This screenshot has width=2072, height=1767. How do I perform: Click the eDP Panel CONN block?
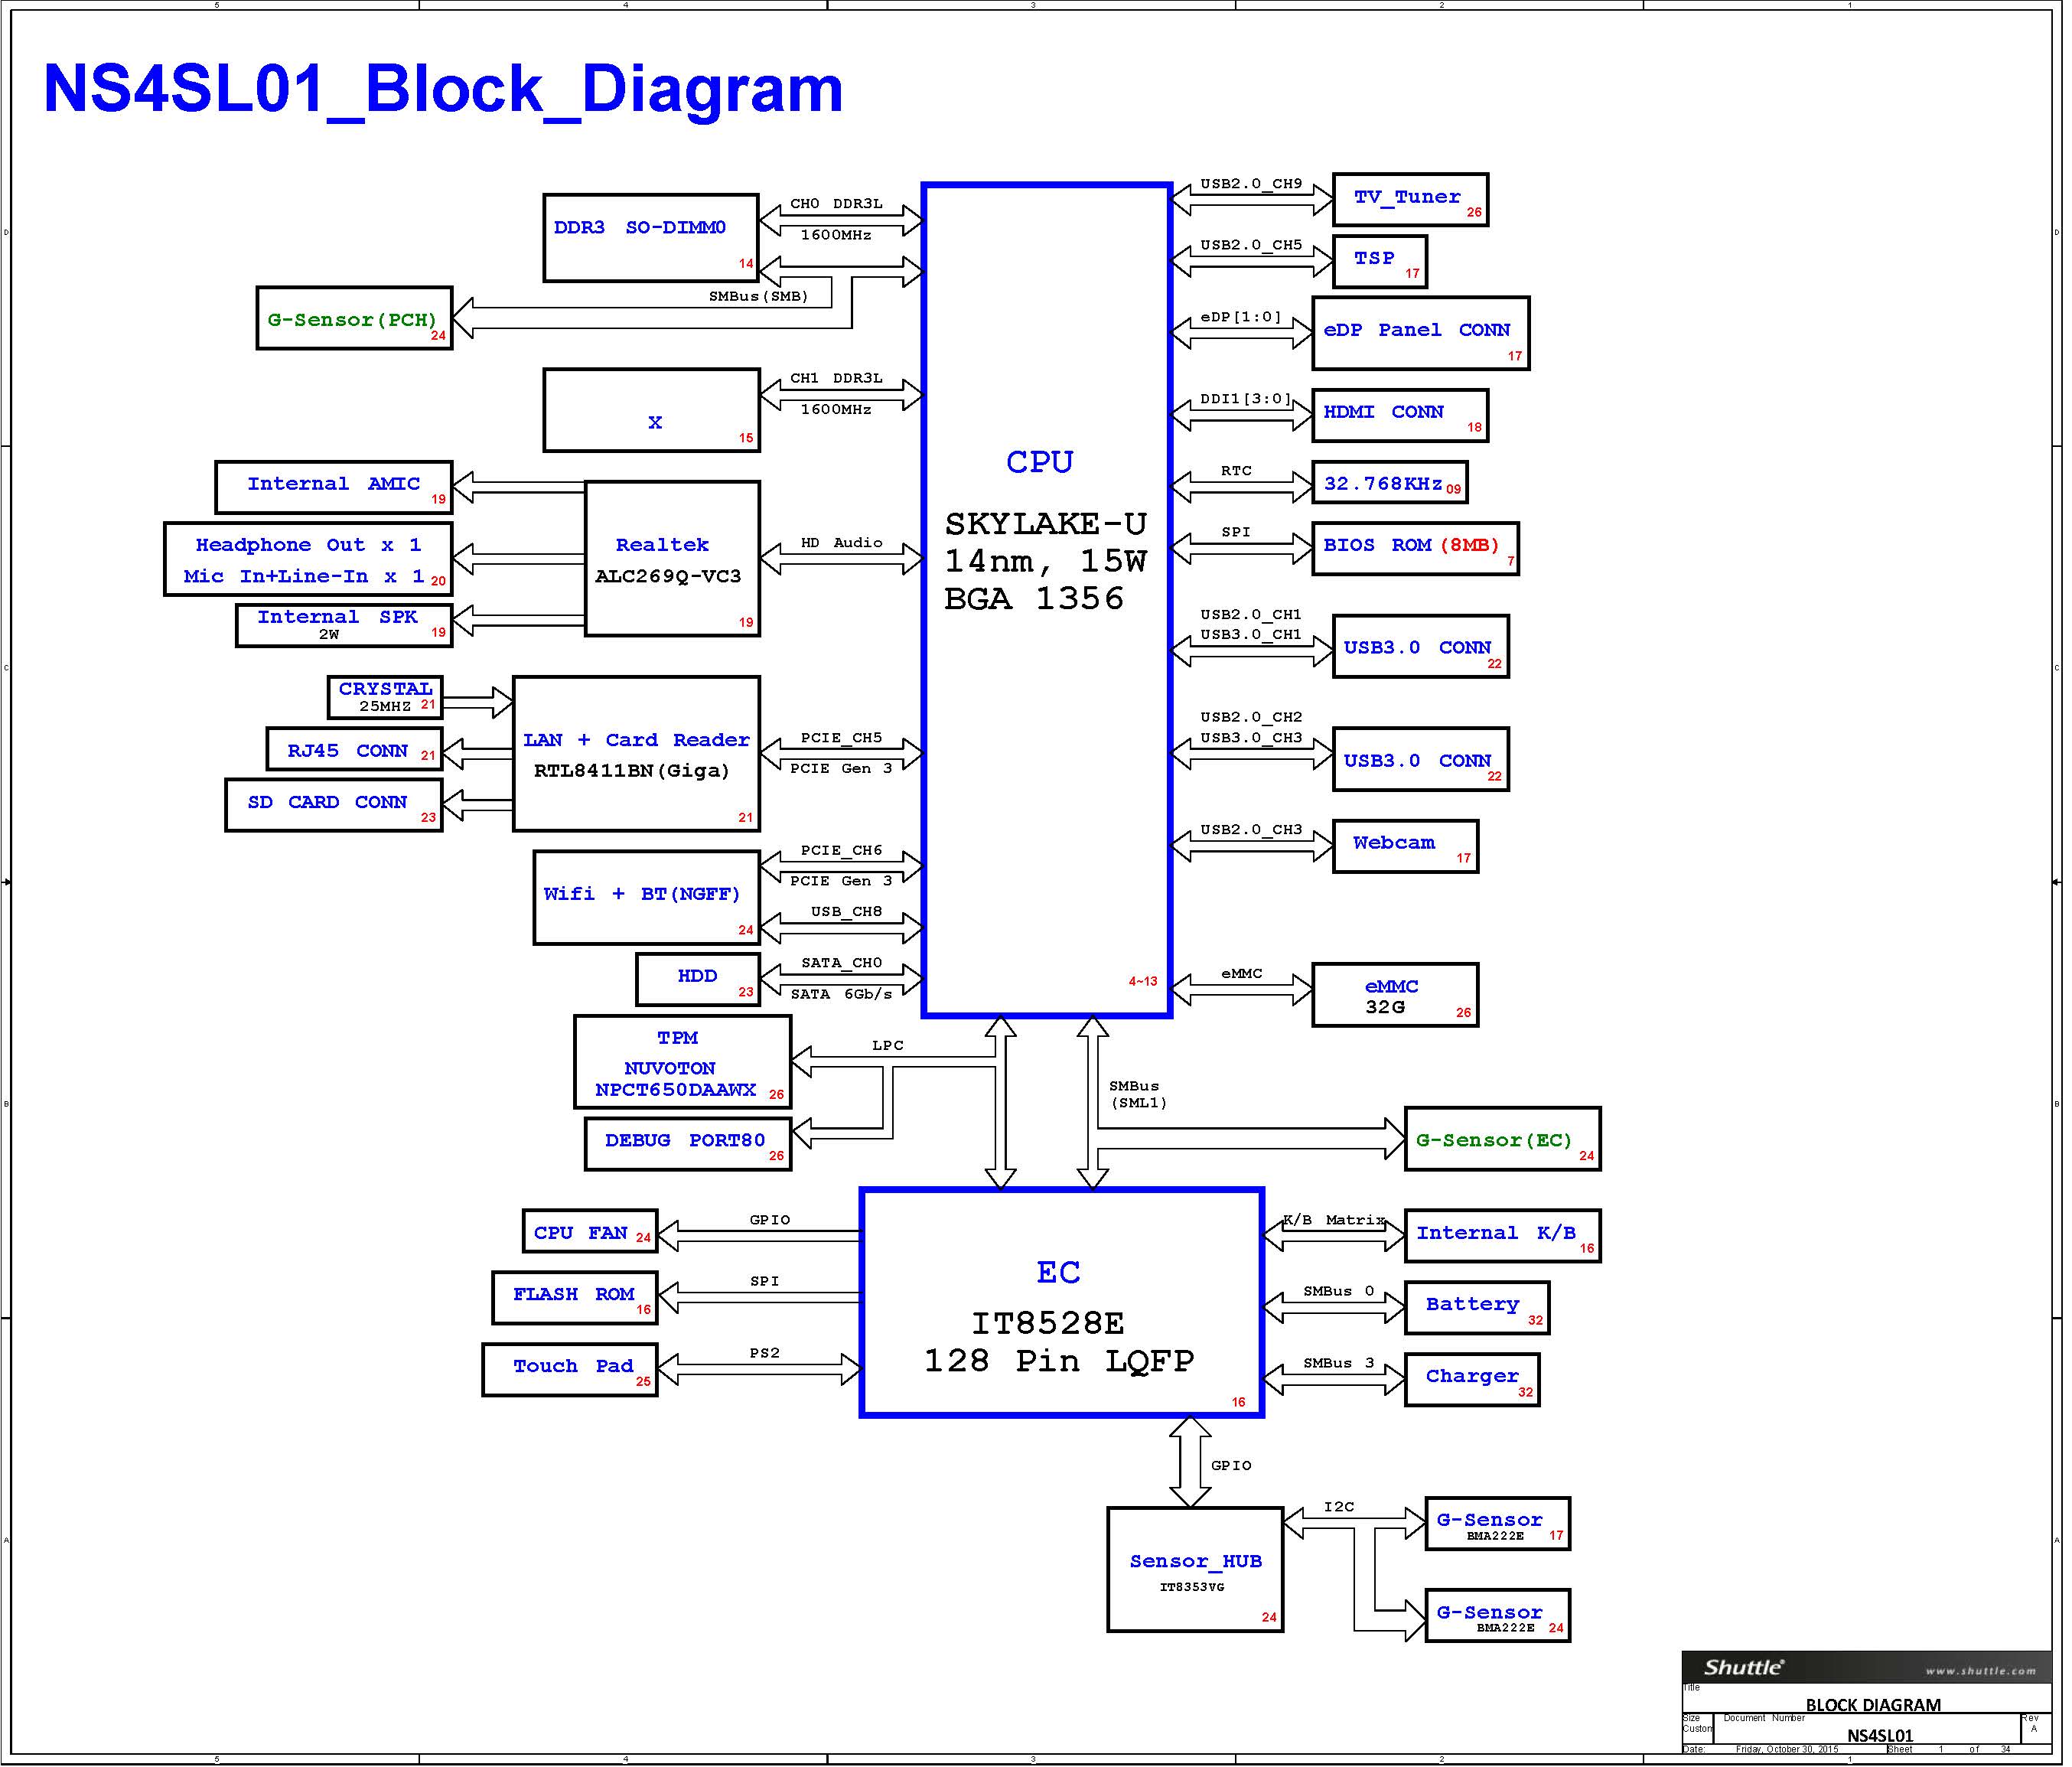[x=1419, y=333]
